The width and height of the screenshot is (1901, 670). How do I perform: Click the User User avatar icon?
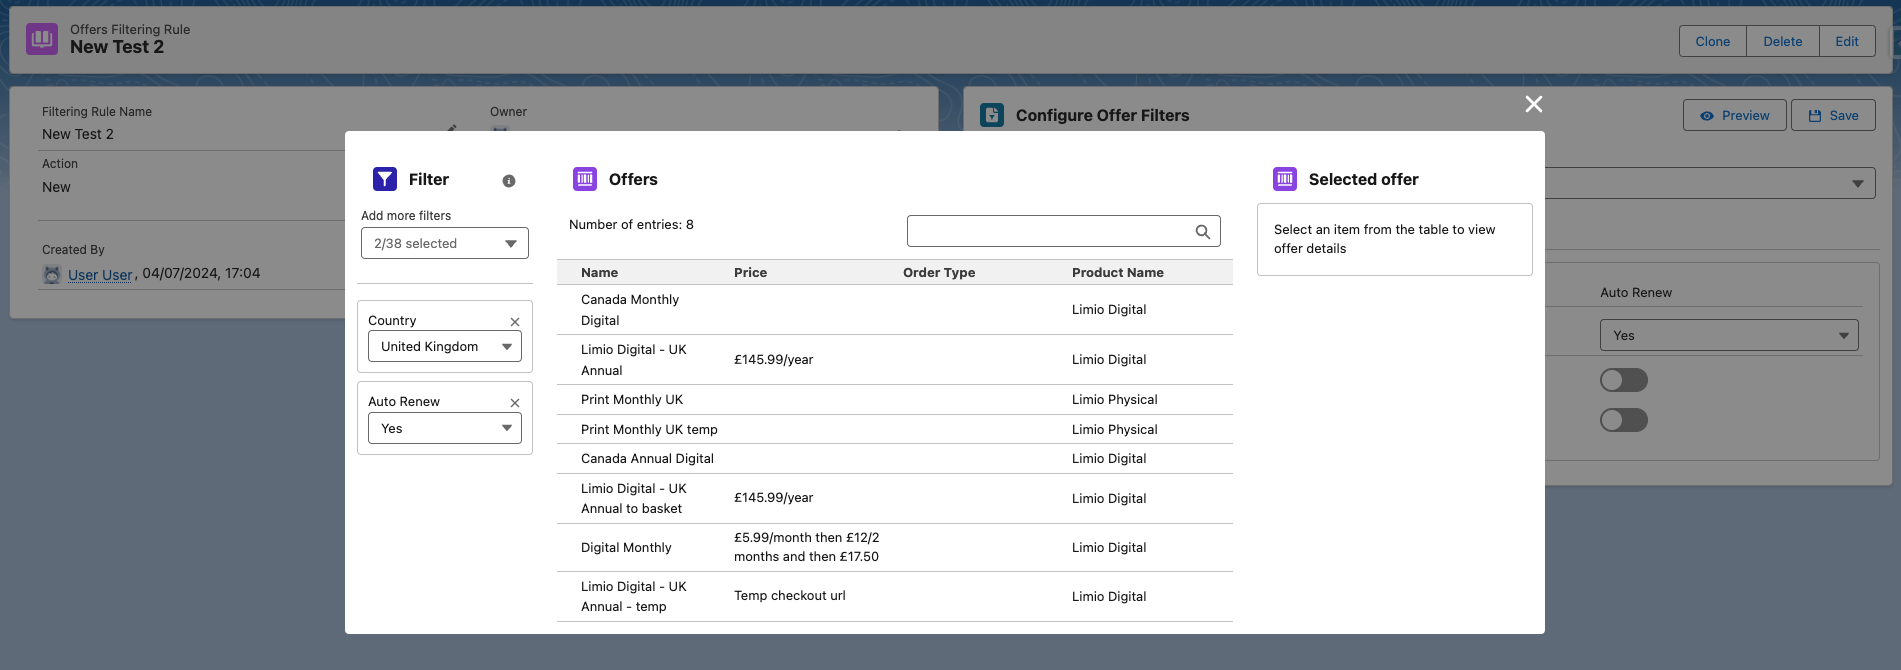52,274
